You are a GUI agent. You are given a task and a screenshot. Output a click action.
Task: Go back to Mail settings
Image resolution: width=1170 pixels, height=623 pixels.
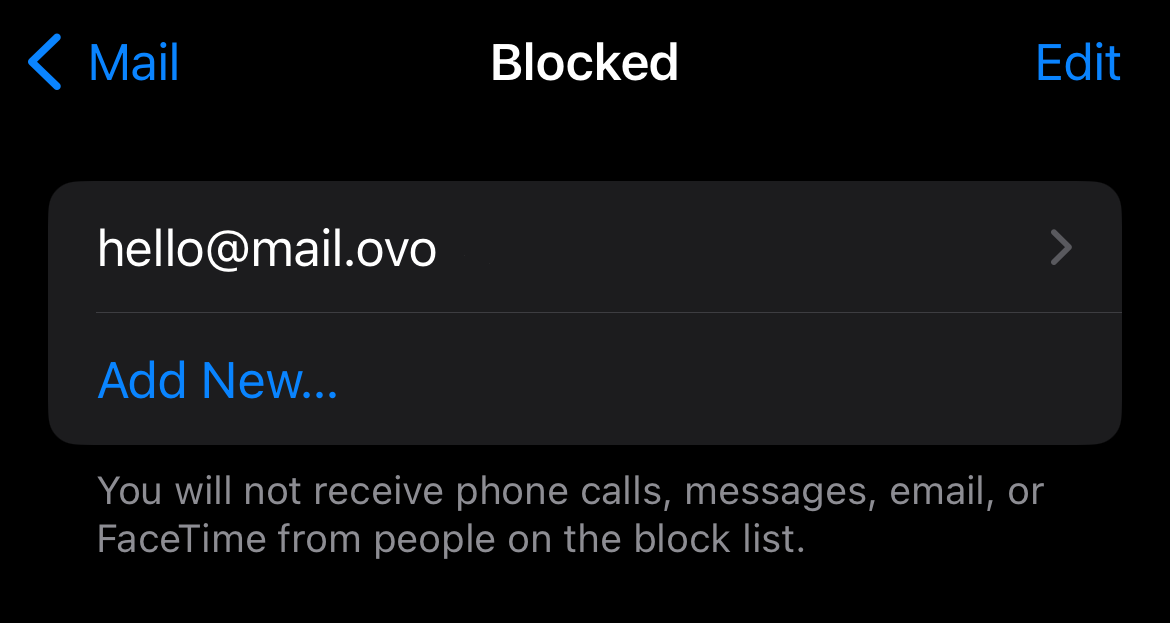pyautogui.click(x=104, y=62)
